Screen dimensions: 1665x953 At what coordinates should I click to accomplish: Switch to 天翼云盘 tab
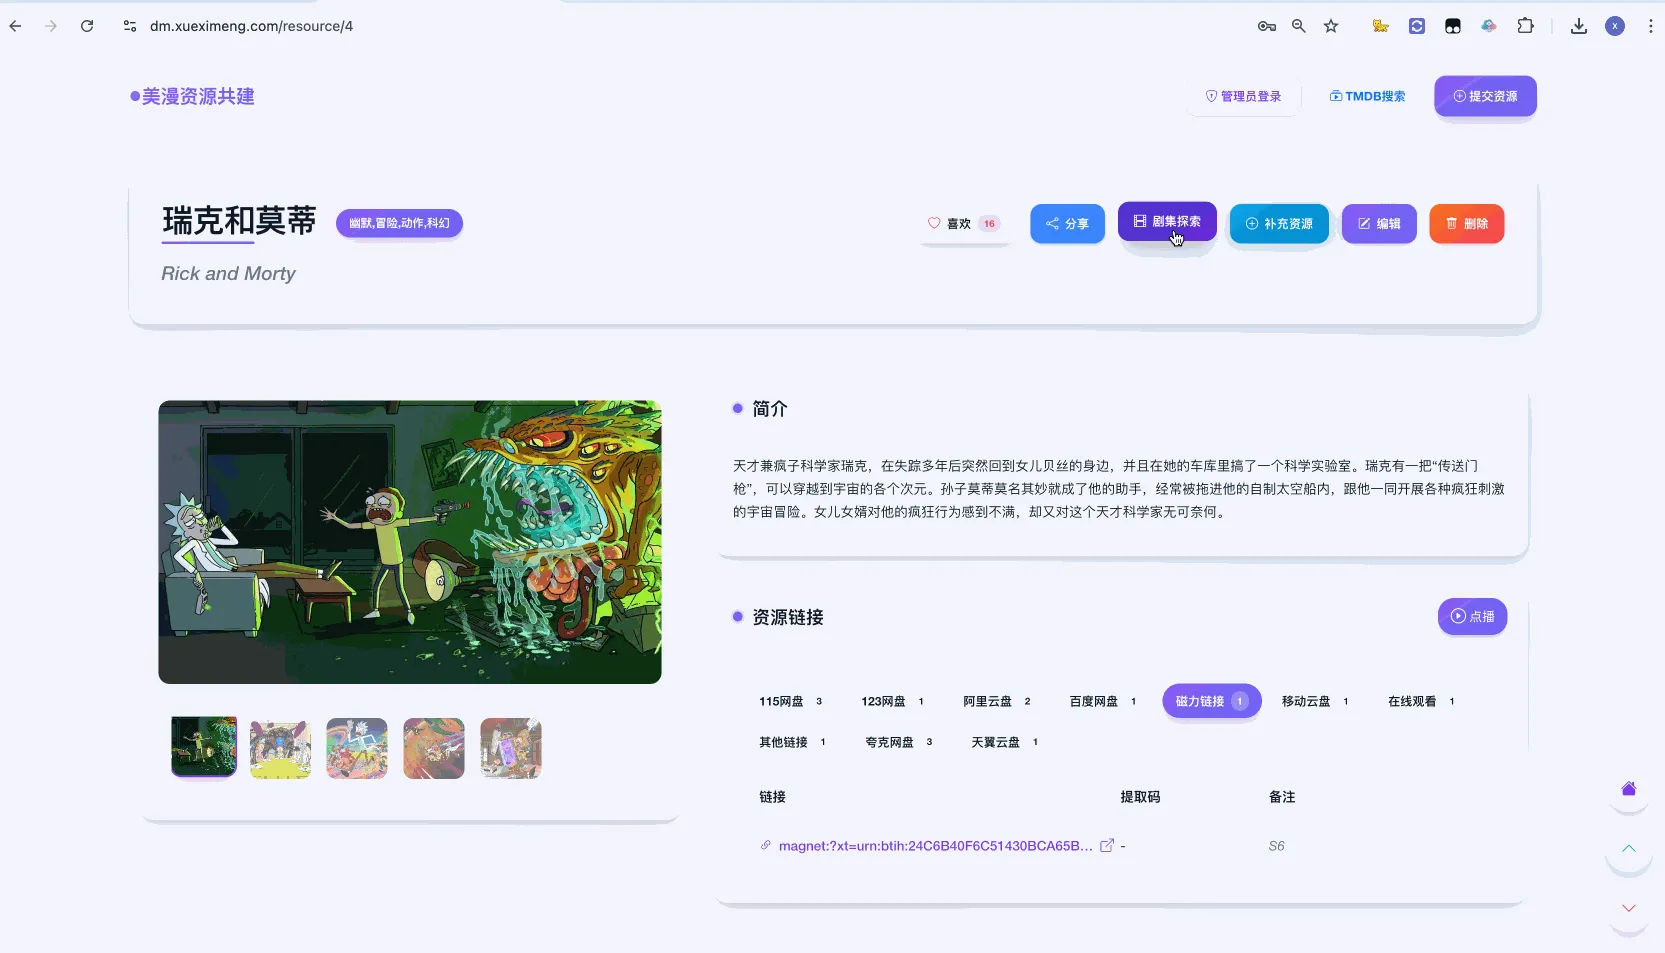1004,742
